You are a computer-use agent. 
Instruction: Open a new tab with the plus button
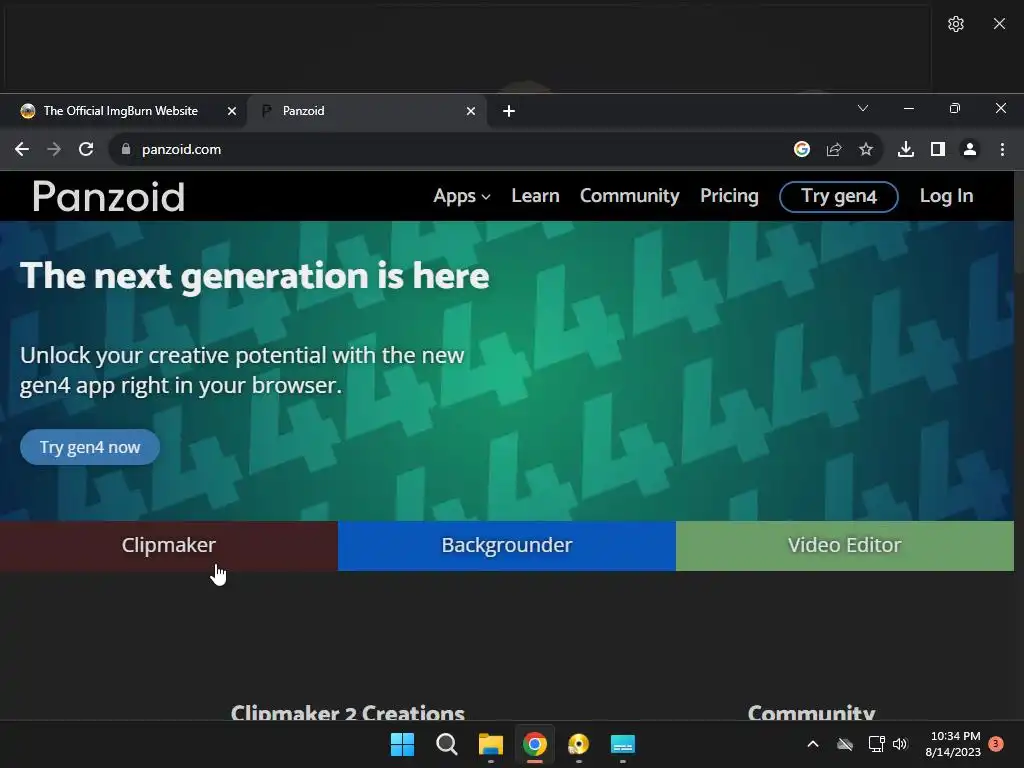coord(509,111)
